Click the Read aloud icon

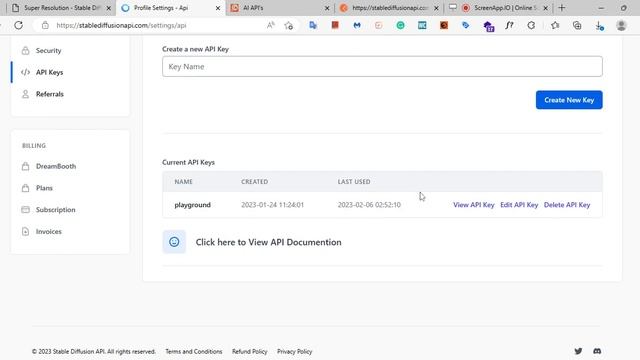(x=270, y=25)
